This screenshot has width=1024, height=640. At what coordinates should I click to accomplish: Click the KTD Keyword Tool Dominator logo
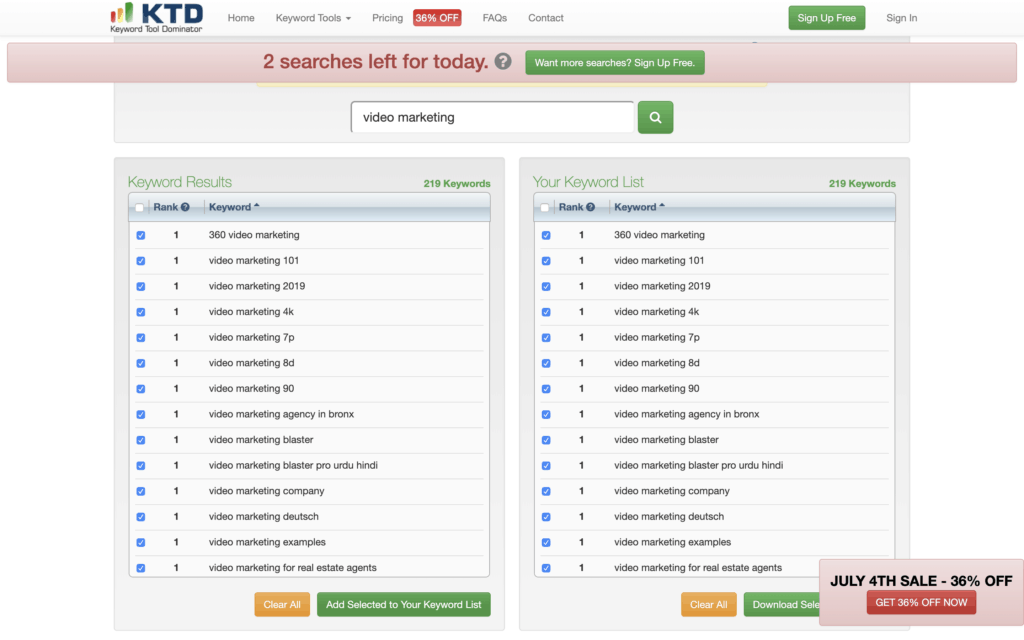(157, 18)
